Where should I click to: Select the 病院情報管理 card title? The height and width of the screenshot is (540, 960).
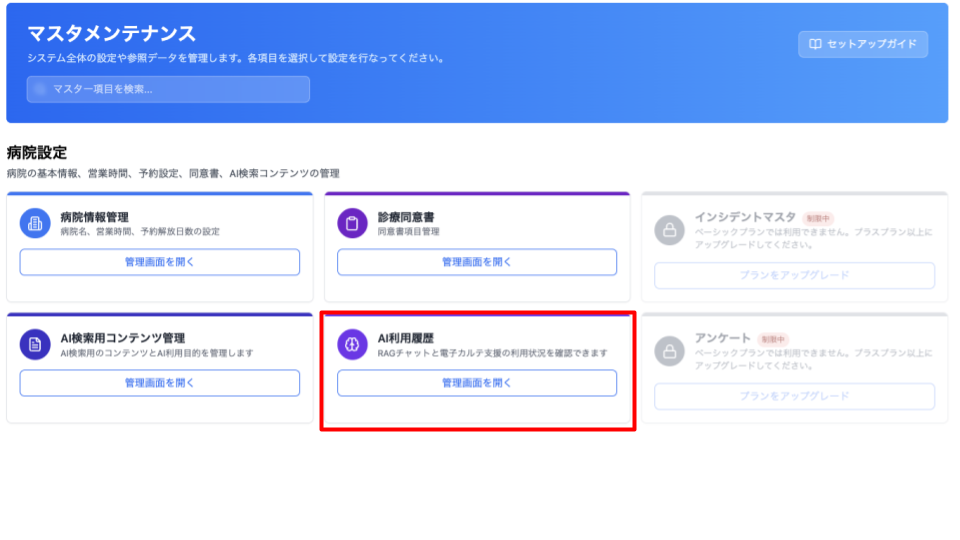pyautogui.click(x=94, y=217)
